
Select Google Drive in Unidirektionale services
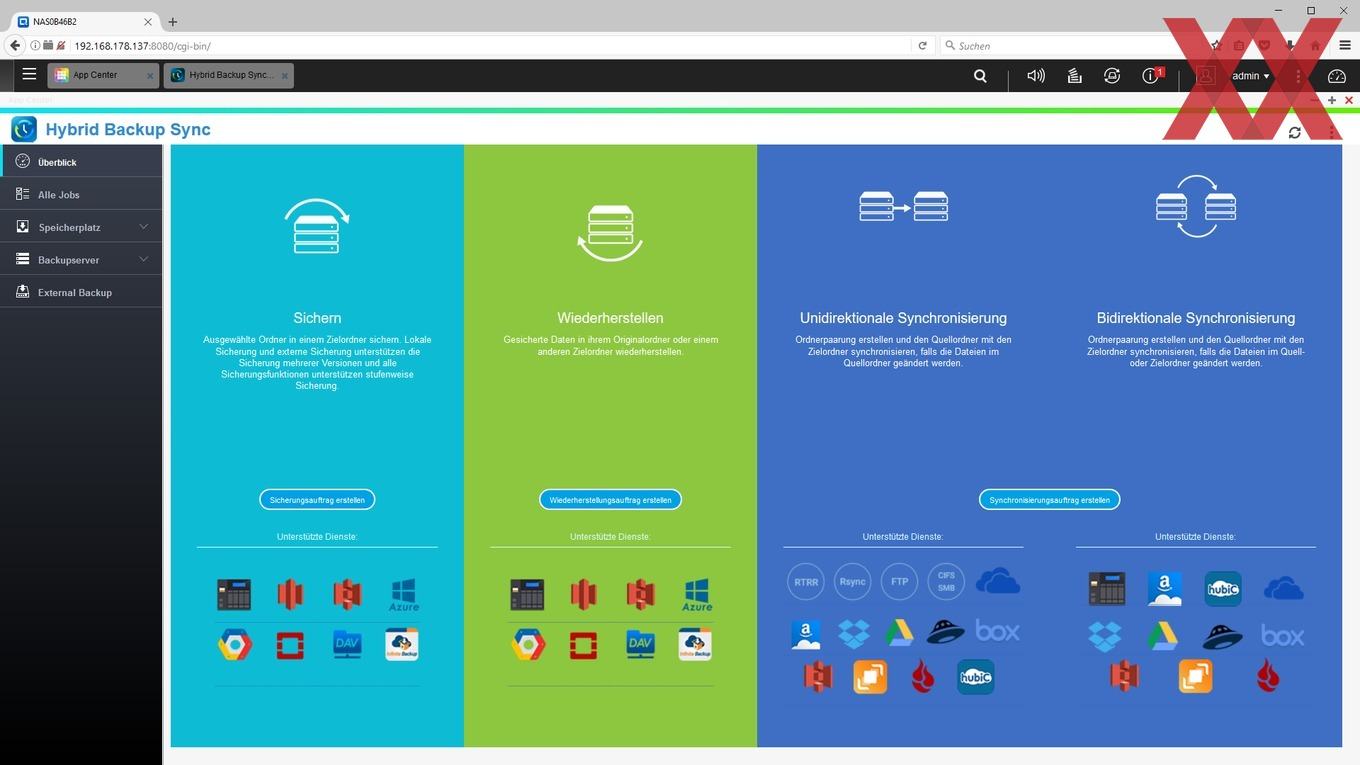(899, 634)
